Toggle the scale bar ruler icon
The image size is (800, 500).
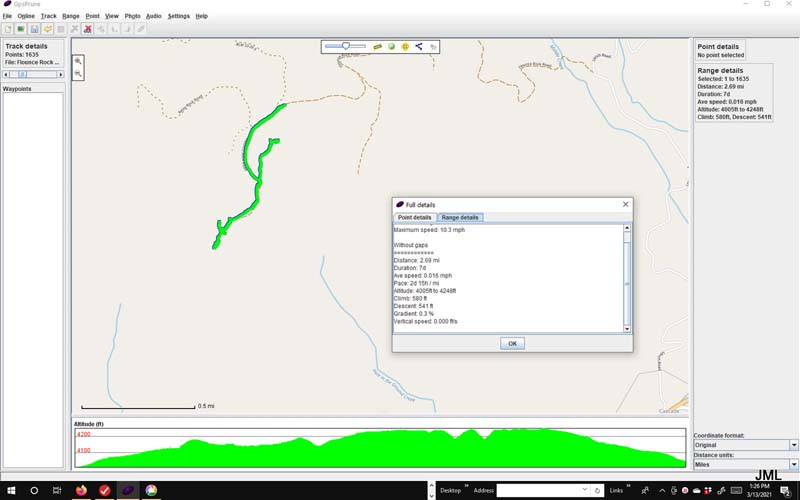point(378,46)
